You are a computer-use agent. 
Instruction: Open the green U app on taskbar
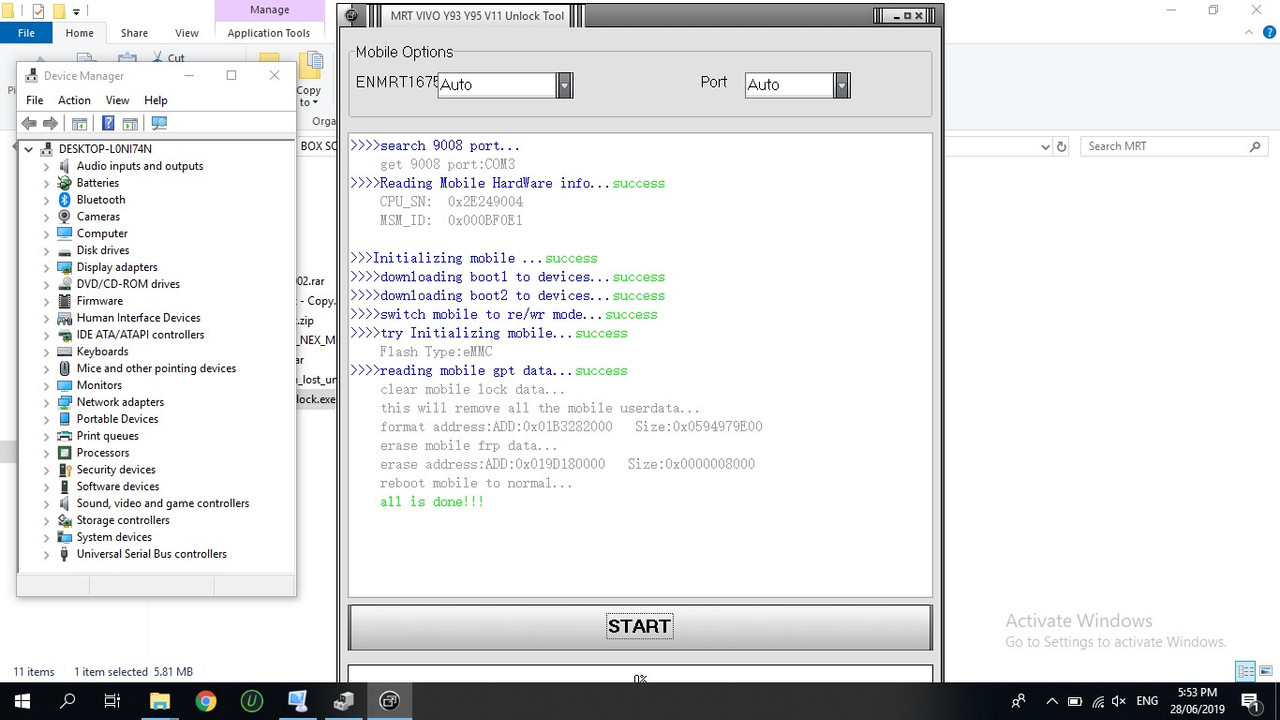coord(252,701)
